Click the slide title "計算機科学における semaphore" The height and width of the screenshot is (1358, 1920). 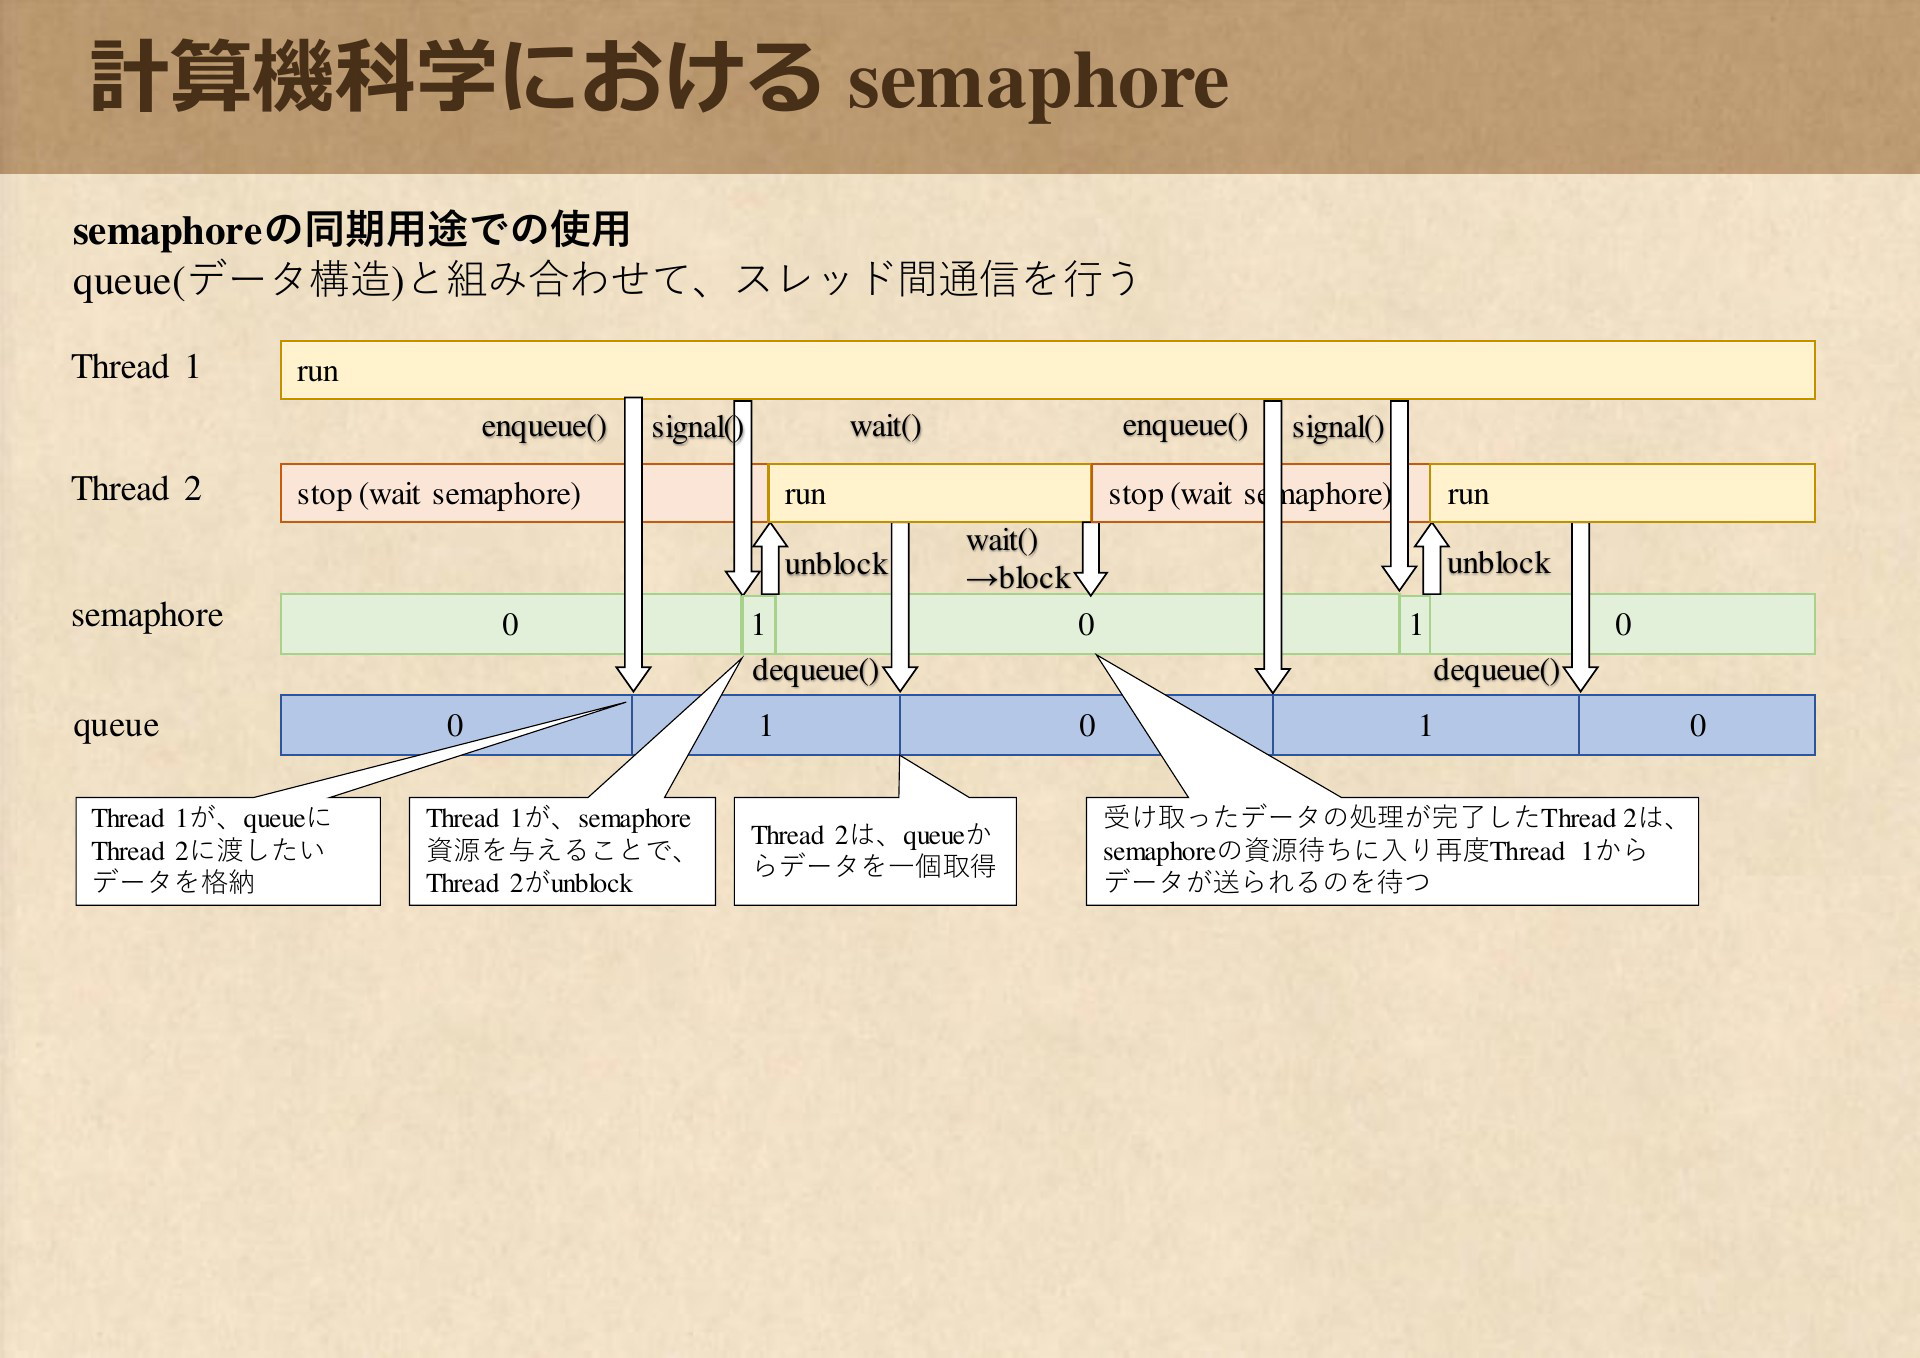point(659,80)
